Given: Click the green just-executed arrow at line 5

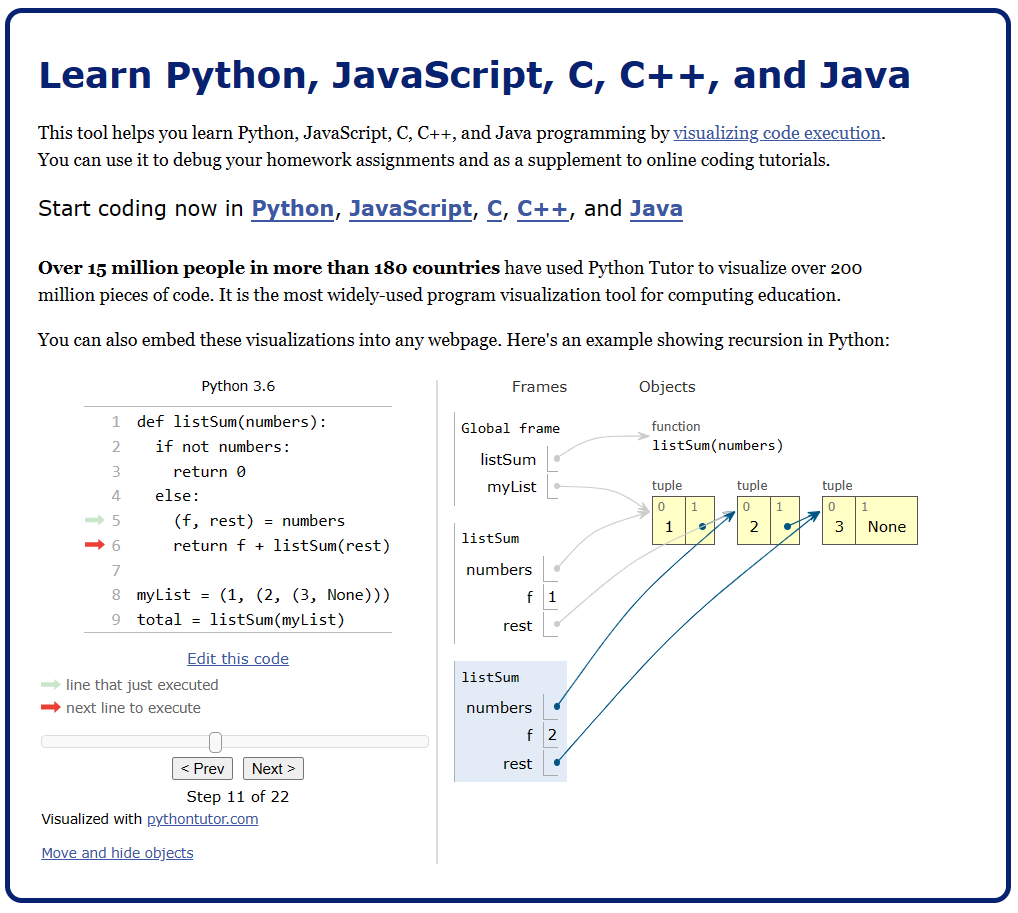Looking at the screenshot, I should pyautogui.click(x=95, y=520).
